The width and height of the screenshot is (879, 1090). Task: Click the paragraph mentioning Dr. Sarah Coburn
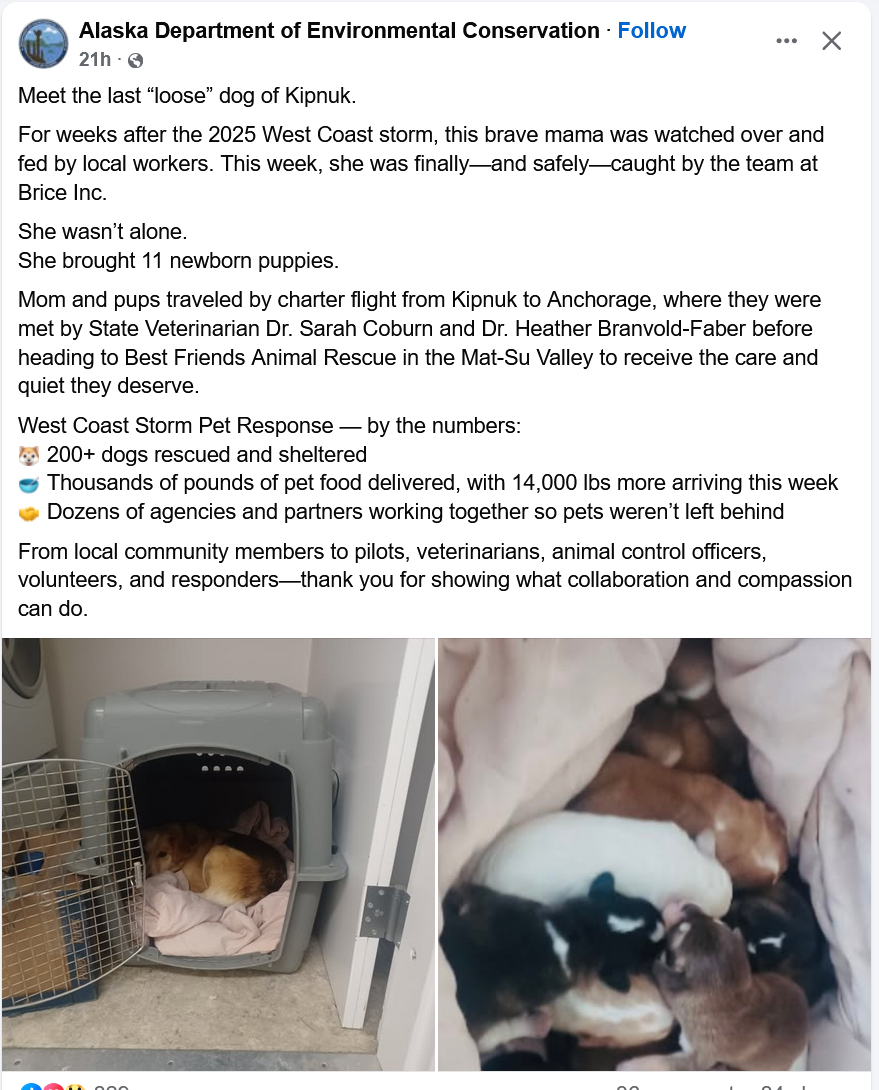tap(419, 343)
